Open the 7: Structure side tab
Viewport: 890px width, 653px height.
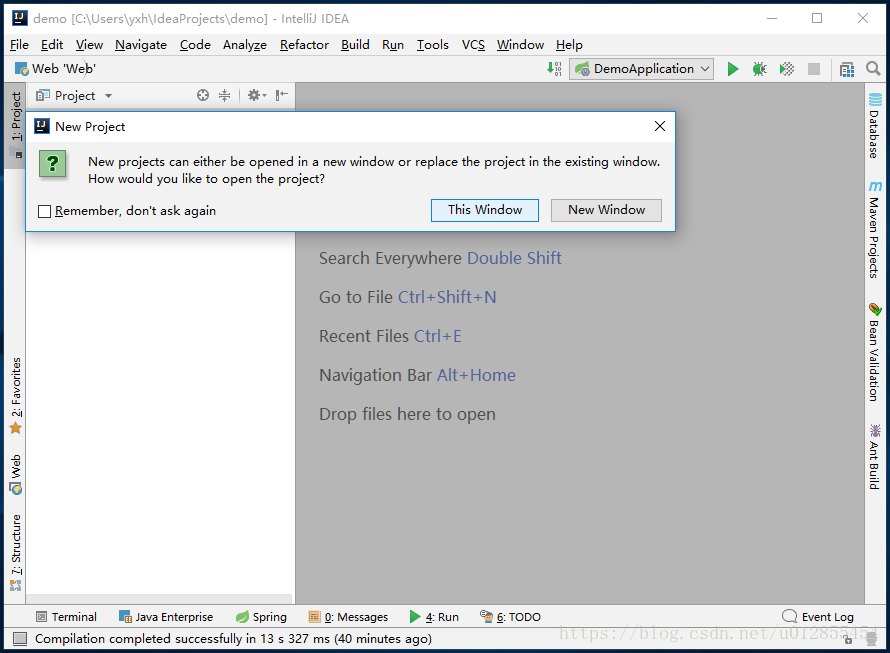[15, 552]
